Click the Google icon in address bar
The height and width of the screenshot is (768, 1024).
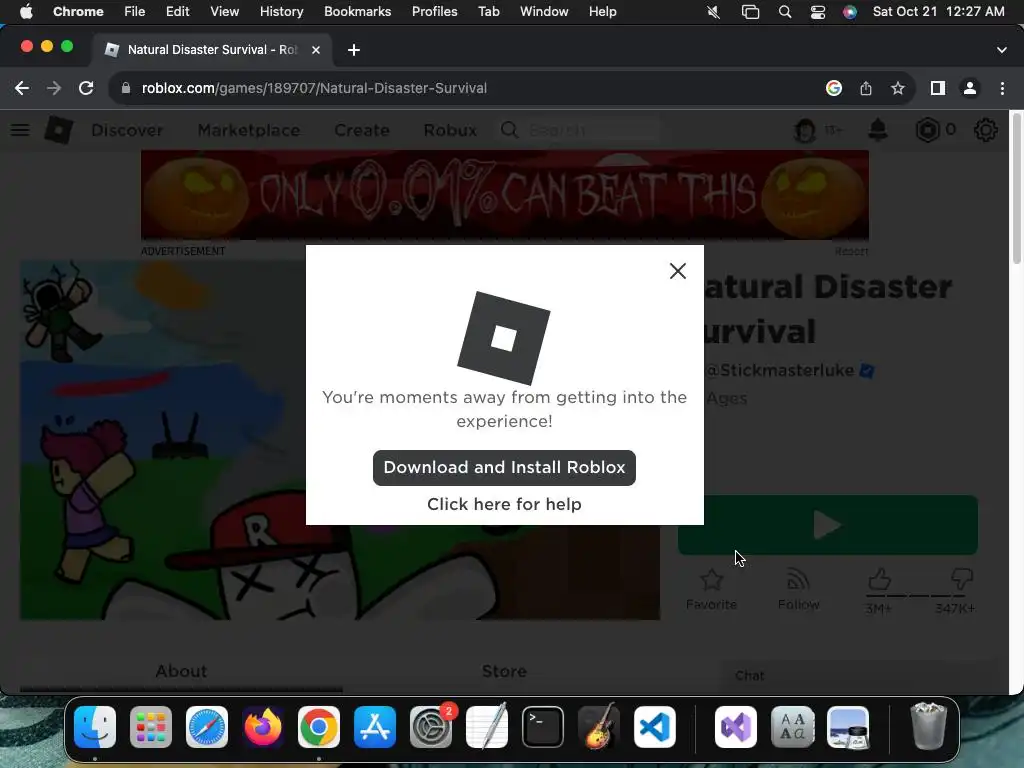click(x=834, y=88)
